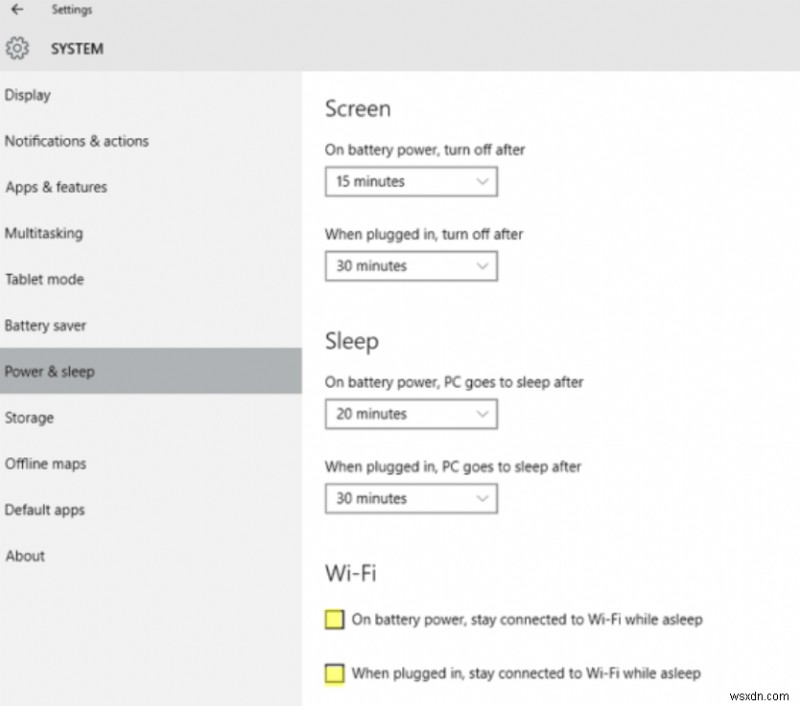Open plugged-in sleep timer dropdown
This screenshot has height=706, width=800.
[x=410, y=498]
